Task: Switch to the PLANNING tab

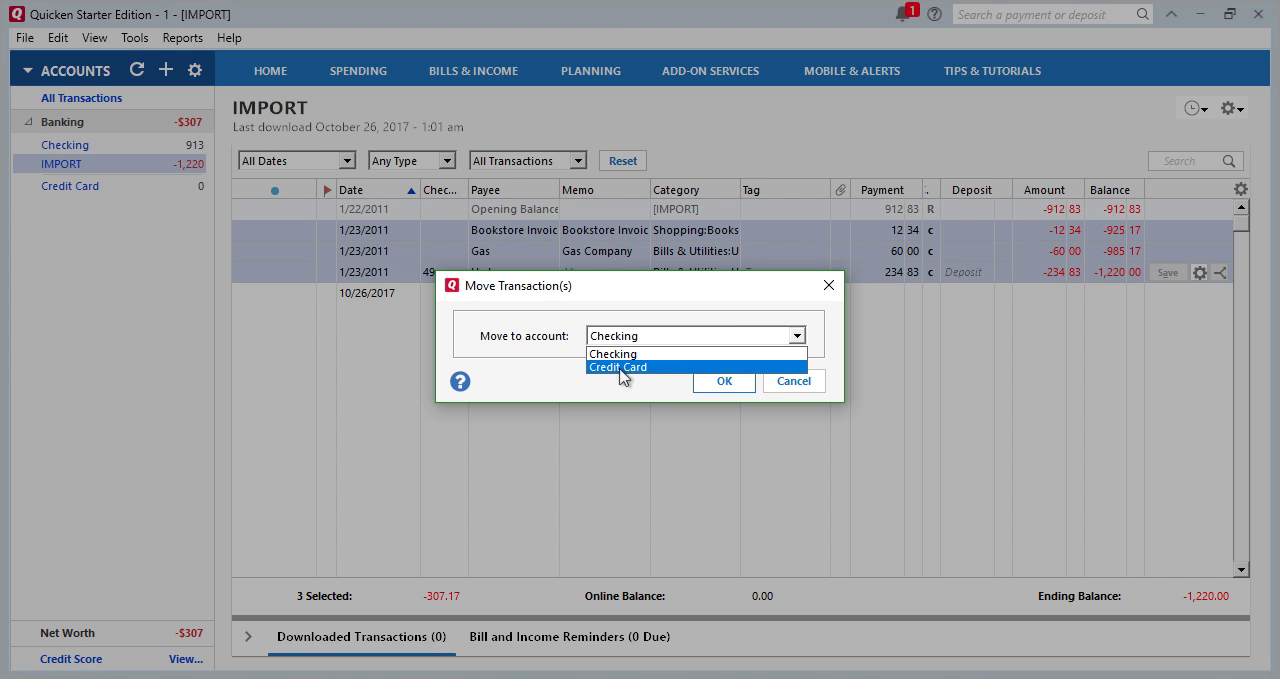Action: coord(590,71)
